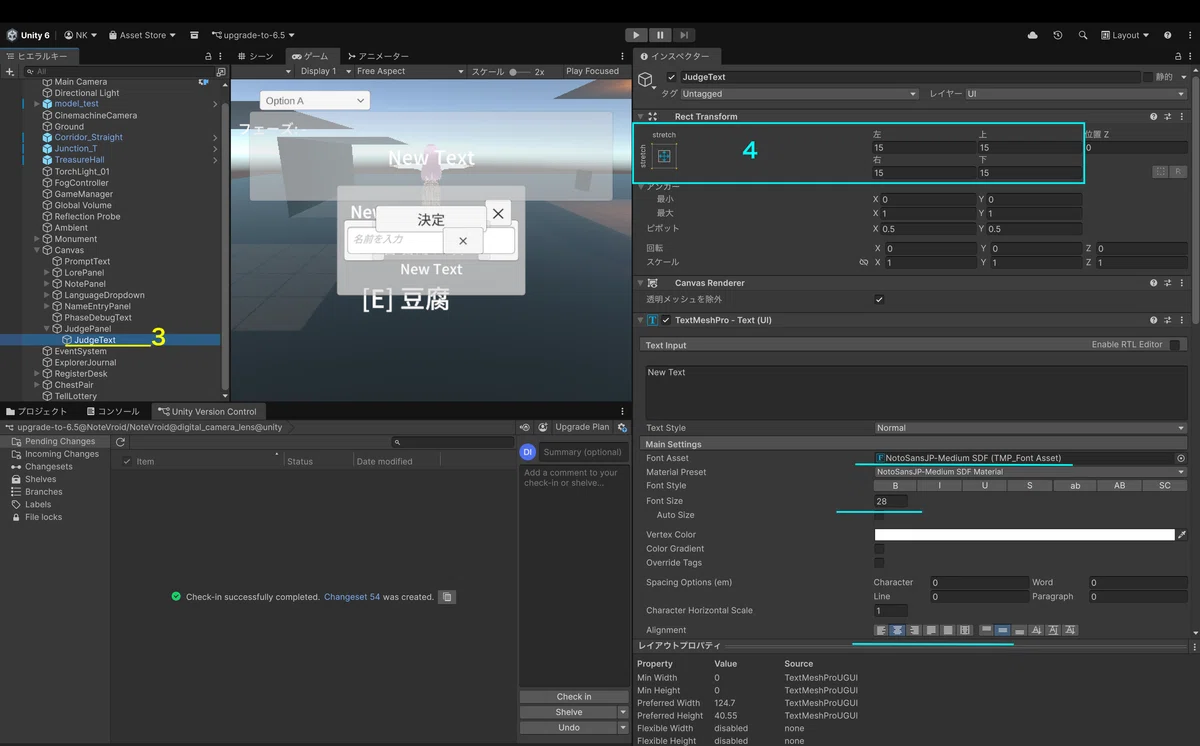Open the Changeset 54 link
The height and width of the screenshot is (746, 1200).
(352, 597)
